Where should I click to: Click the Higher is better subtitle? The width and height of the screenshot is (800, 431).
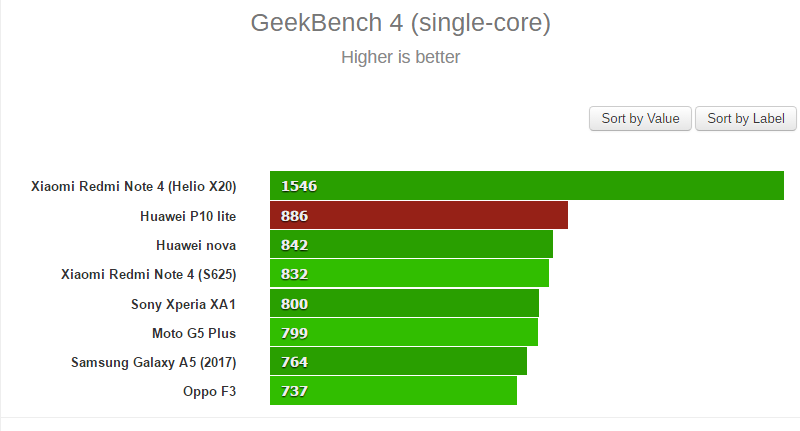coord(400,57)
